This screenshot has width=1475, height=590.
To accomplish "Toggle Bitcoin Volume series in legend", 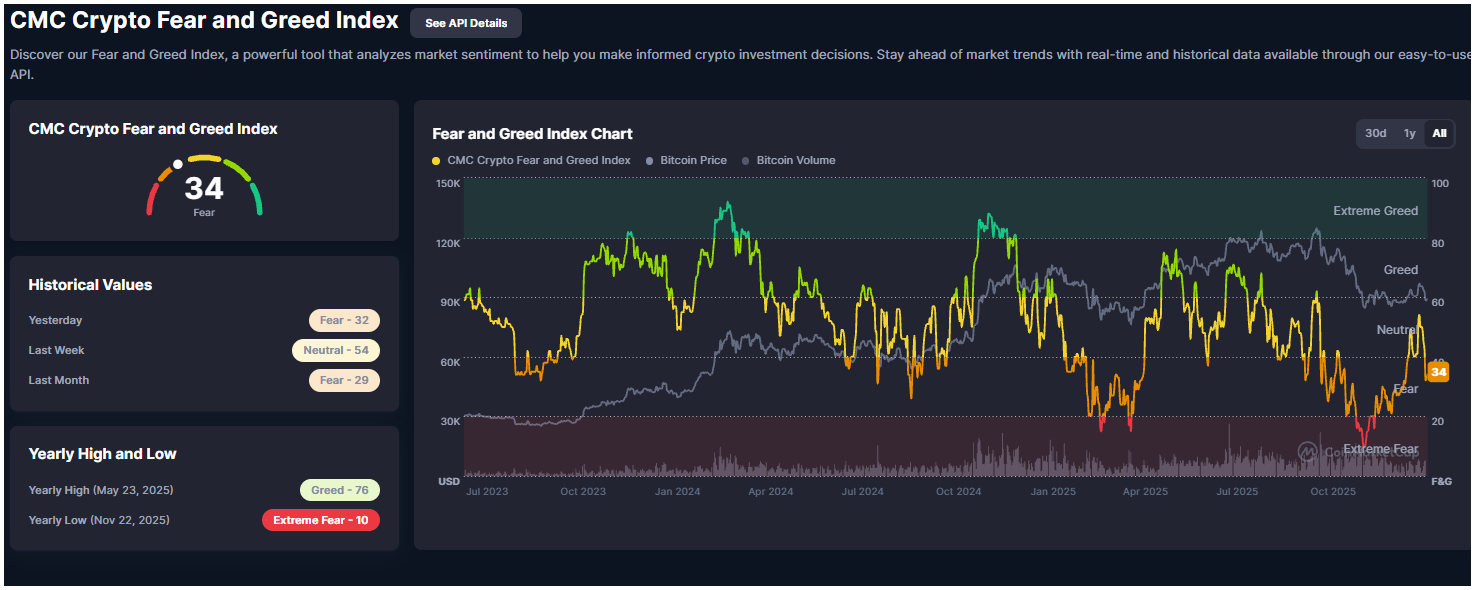I will click(x=795, y=161).
